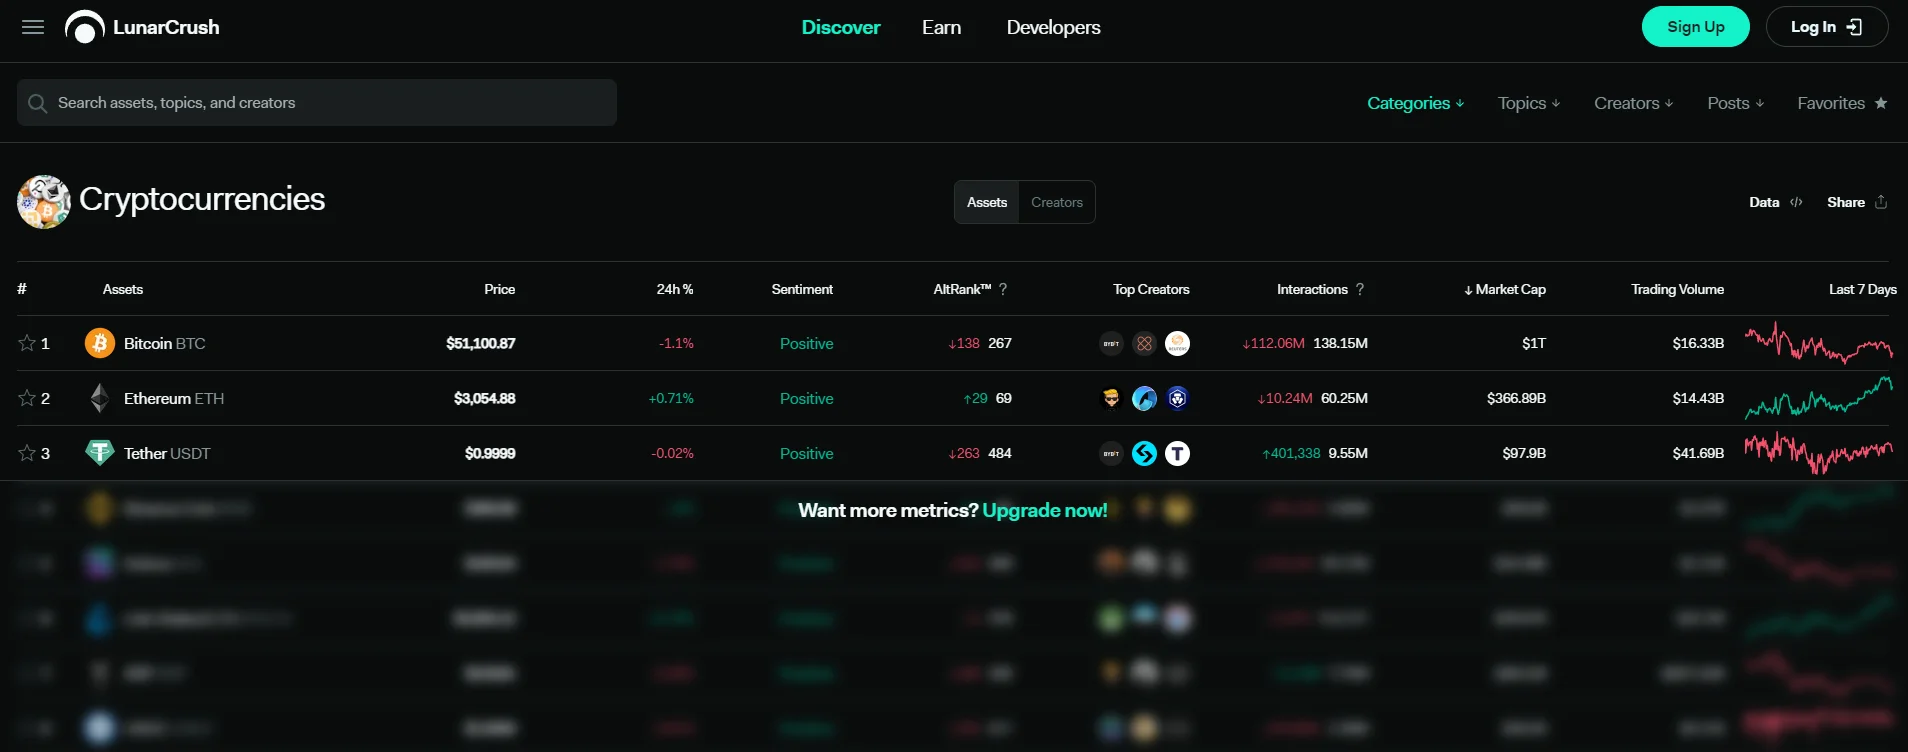Viewport: 1908px width, 752px height.
Task: Click Bitcoin price $51,100.87
Action: tap(481, 343)
